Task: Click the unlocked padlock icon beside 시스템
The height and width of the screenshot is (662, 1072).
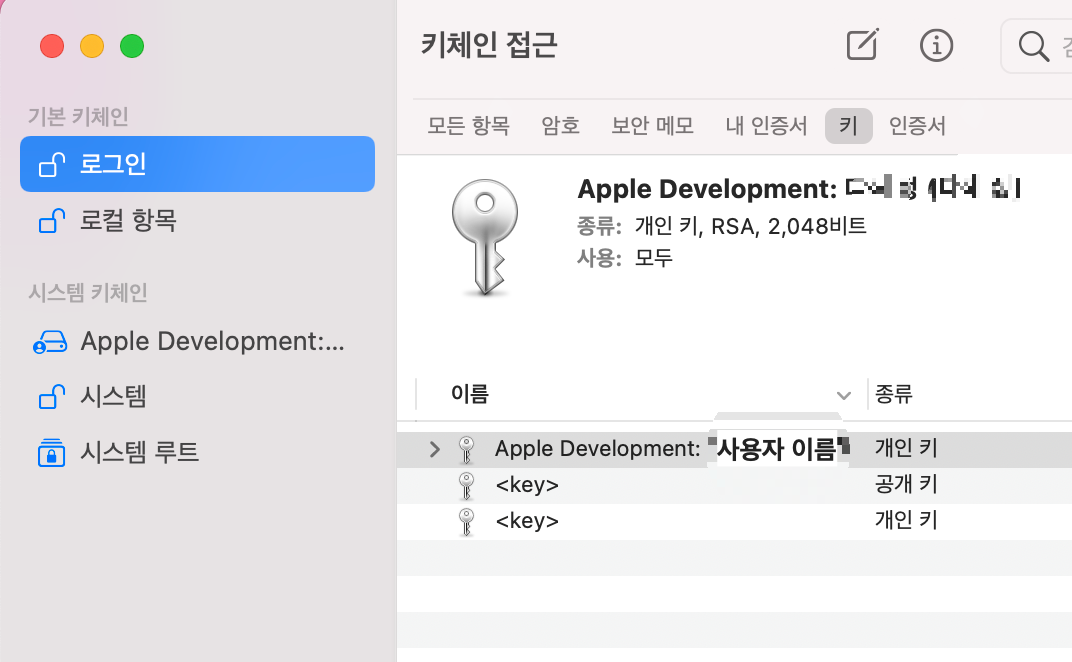Action: coord(51,397)
